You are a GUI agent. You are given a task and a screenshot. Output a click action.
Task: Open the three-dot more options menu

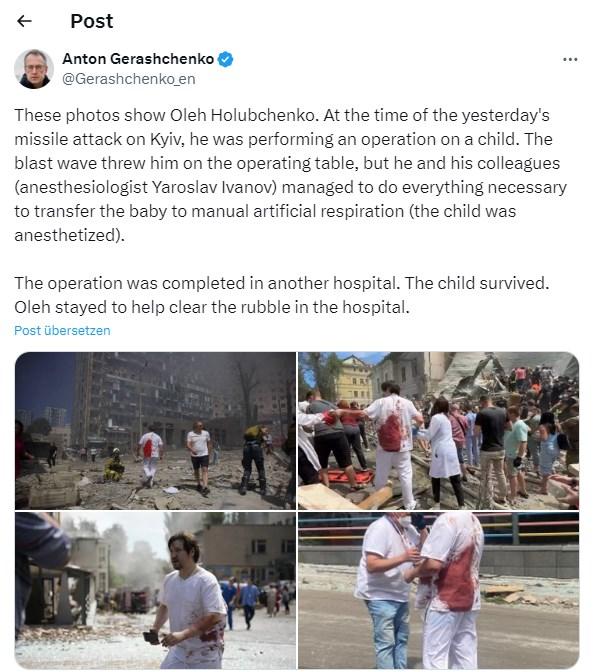(x=570, y=59)
